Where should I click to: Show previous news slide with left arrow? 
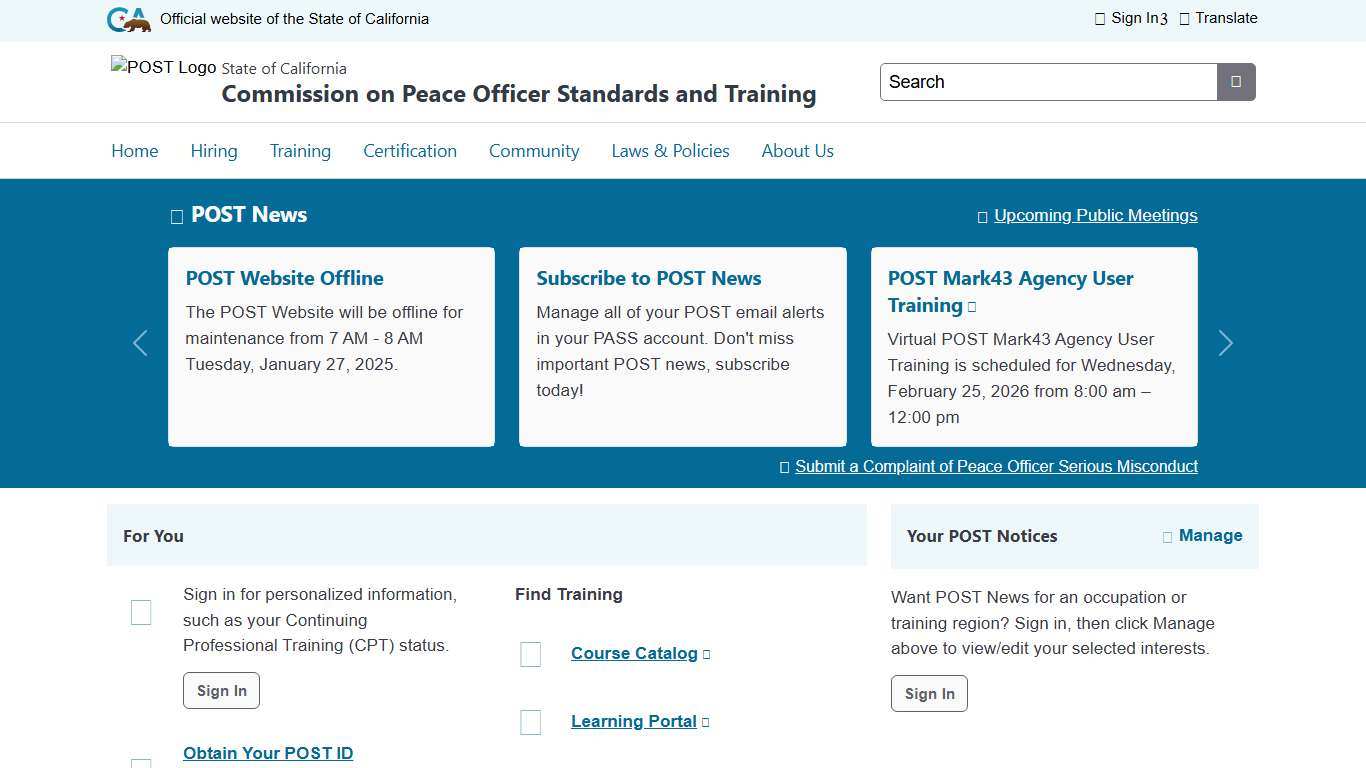pyautogui.click(x=140, y=343)
